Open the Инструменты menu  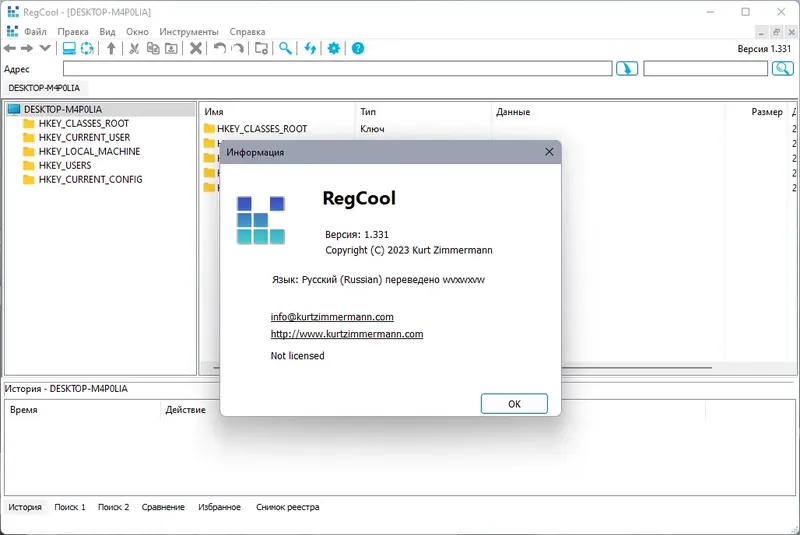click(x=189, y=32)
